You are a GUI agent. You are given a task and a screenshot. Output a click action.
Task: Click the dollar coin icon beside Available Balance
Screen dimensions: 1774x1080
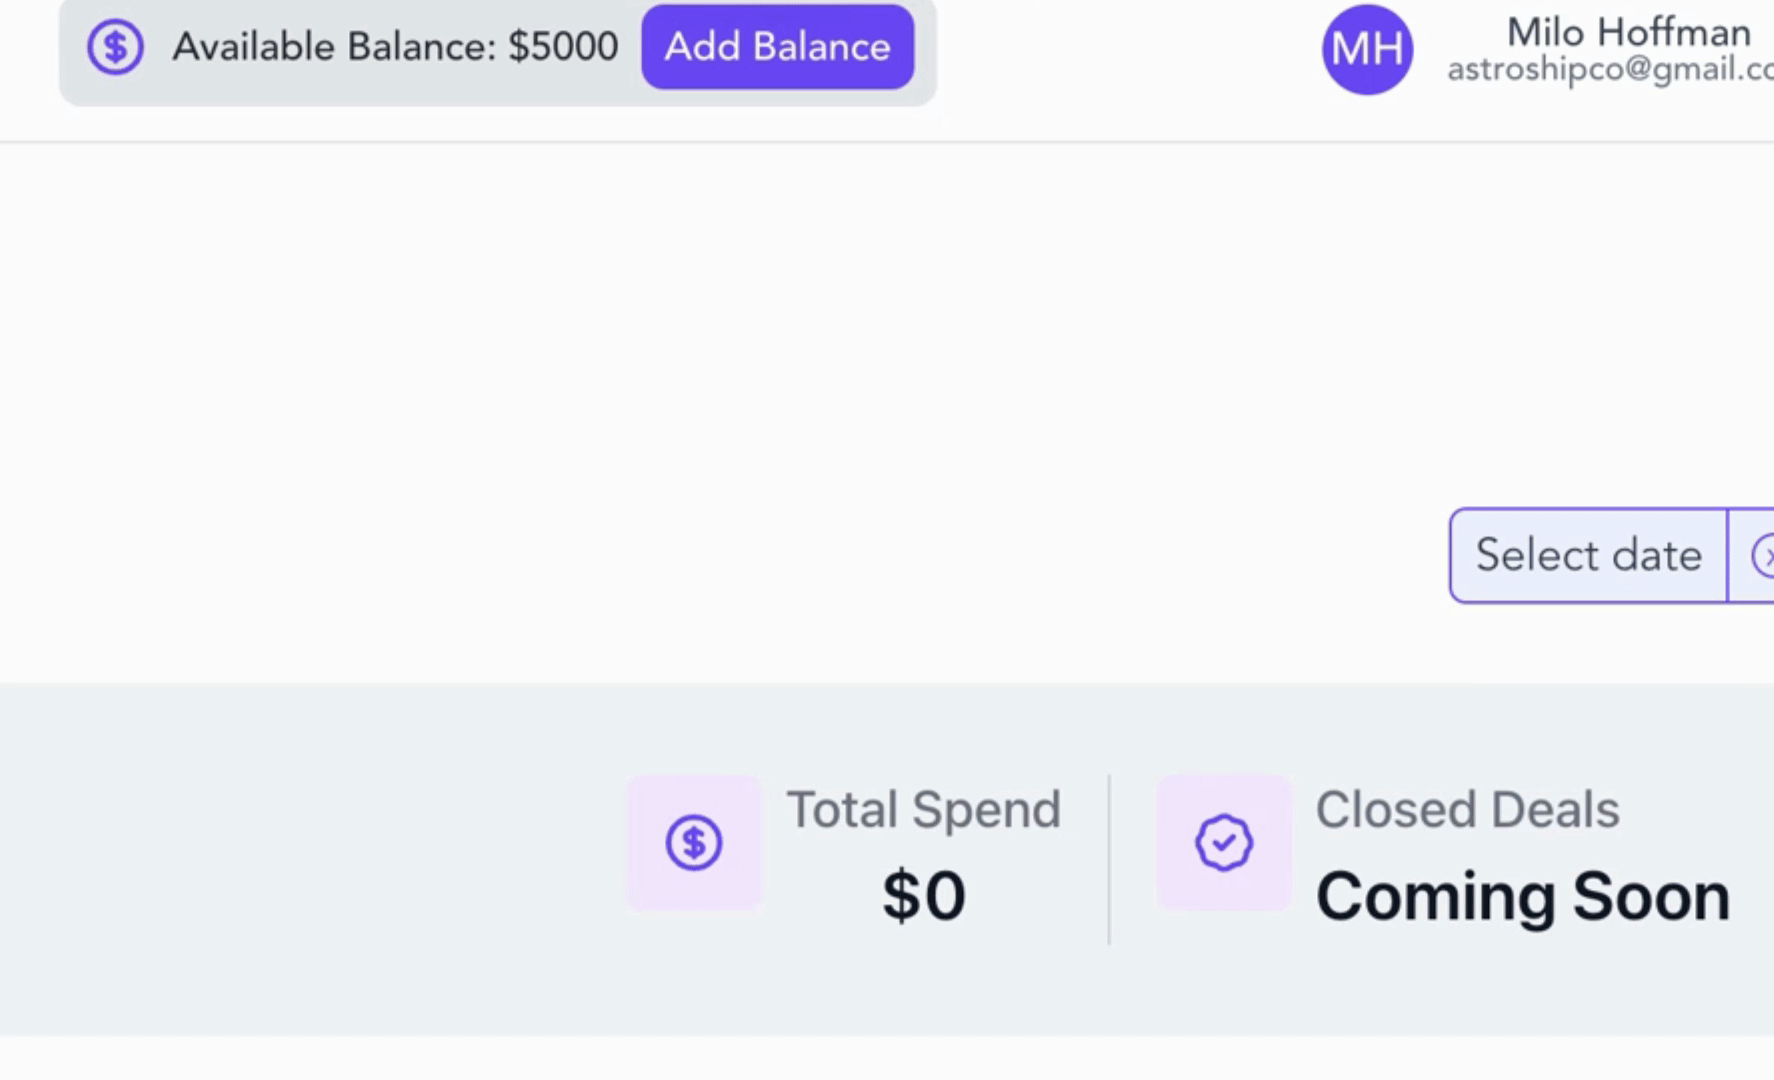pyautogui.click(x=115, y=47)
